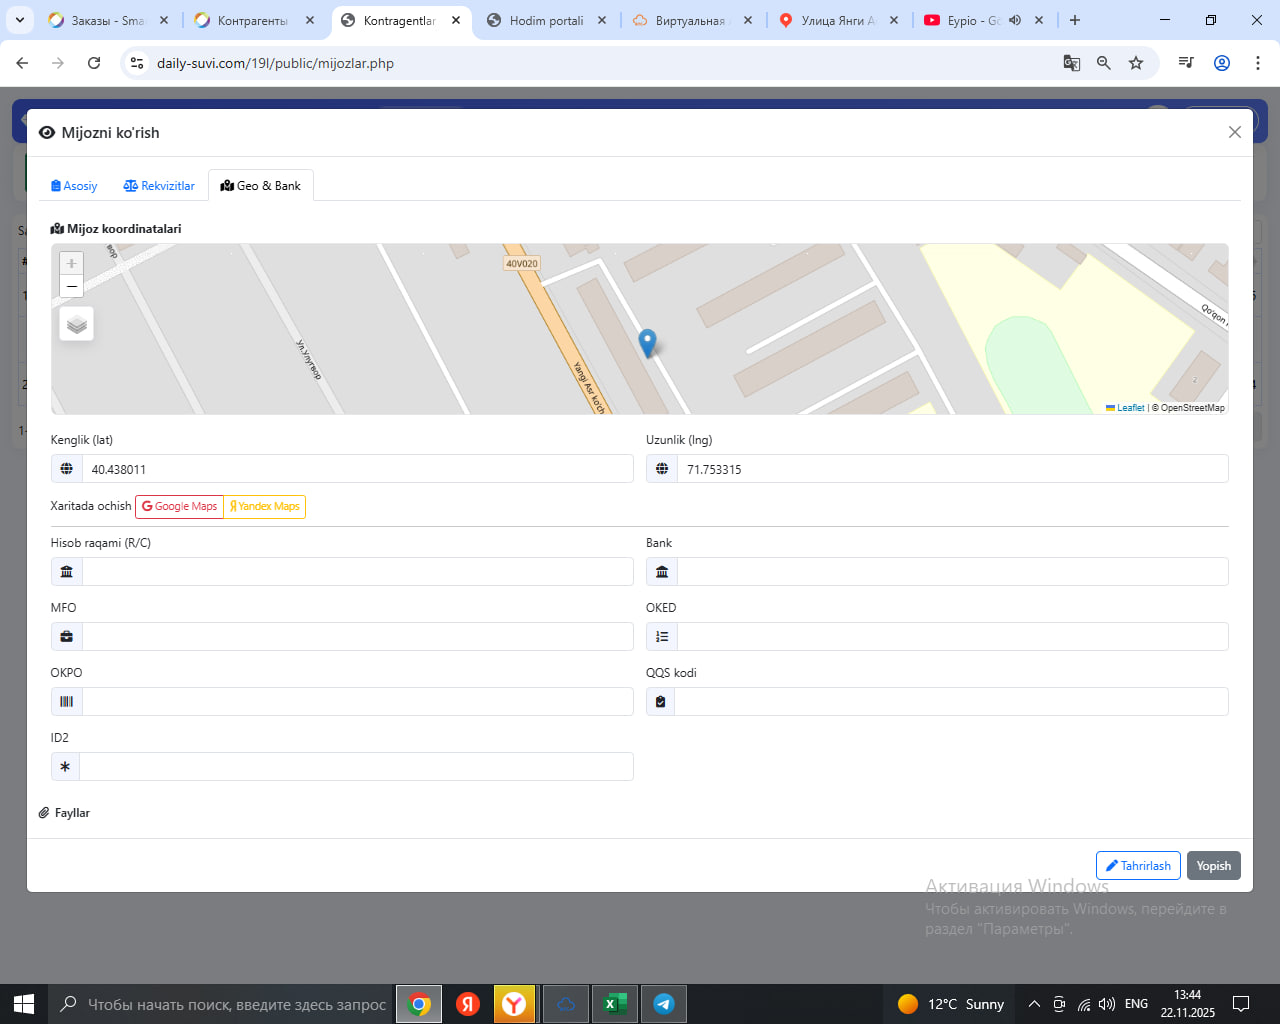Screen dimensions: 1280x1024
Task: Open Telegram from the taskbar
Action: (x=663, y=1004)
